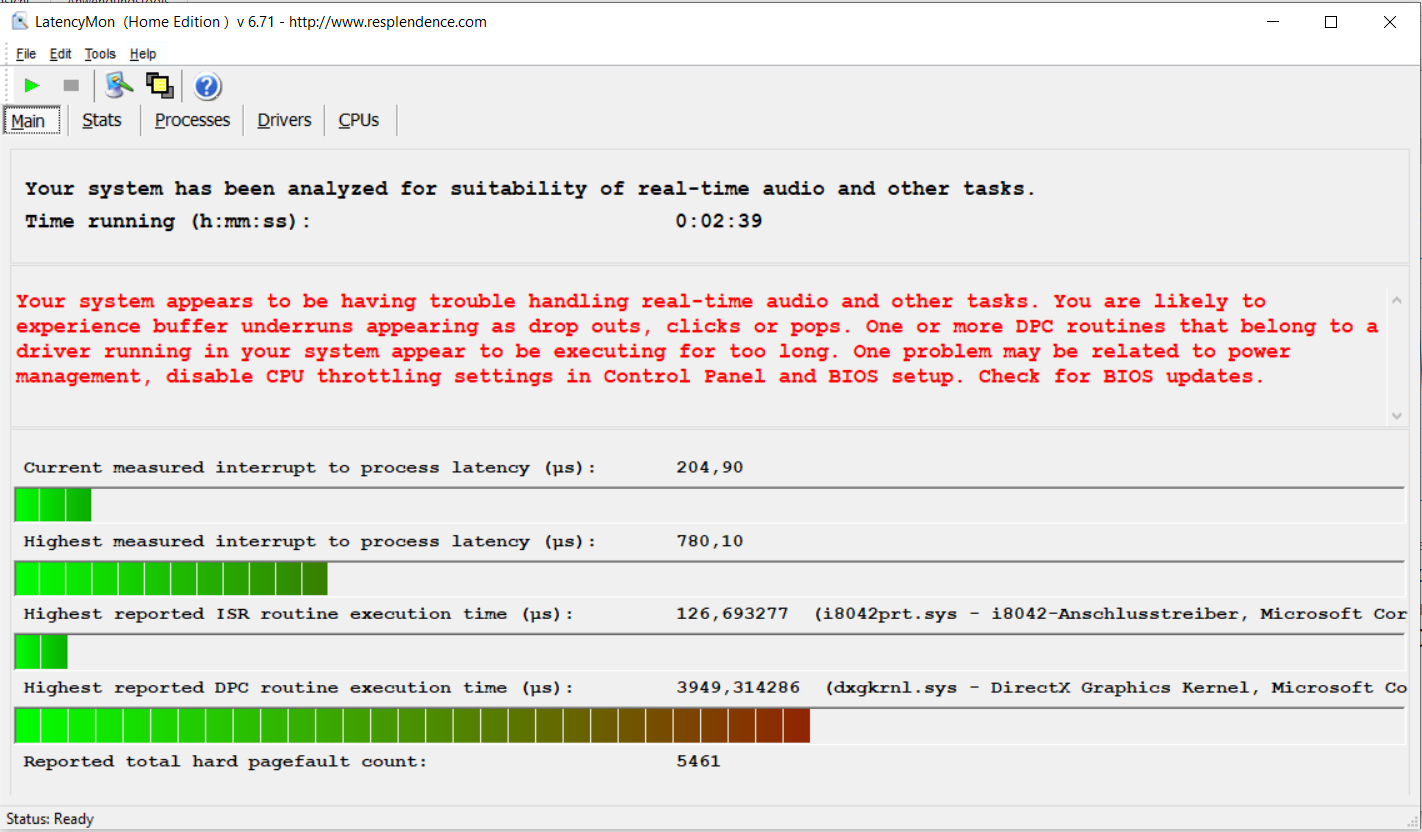Switch to the Processes tab

tap(192, 120)
